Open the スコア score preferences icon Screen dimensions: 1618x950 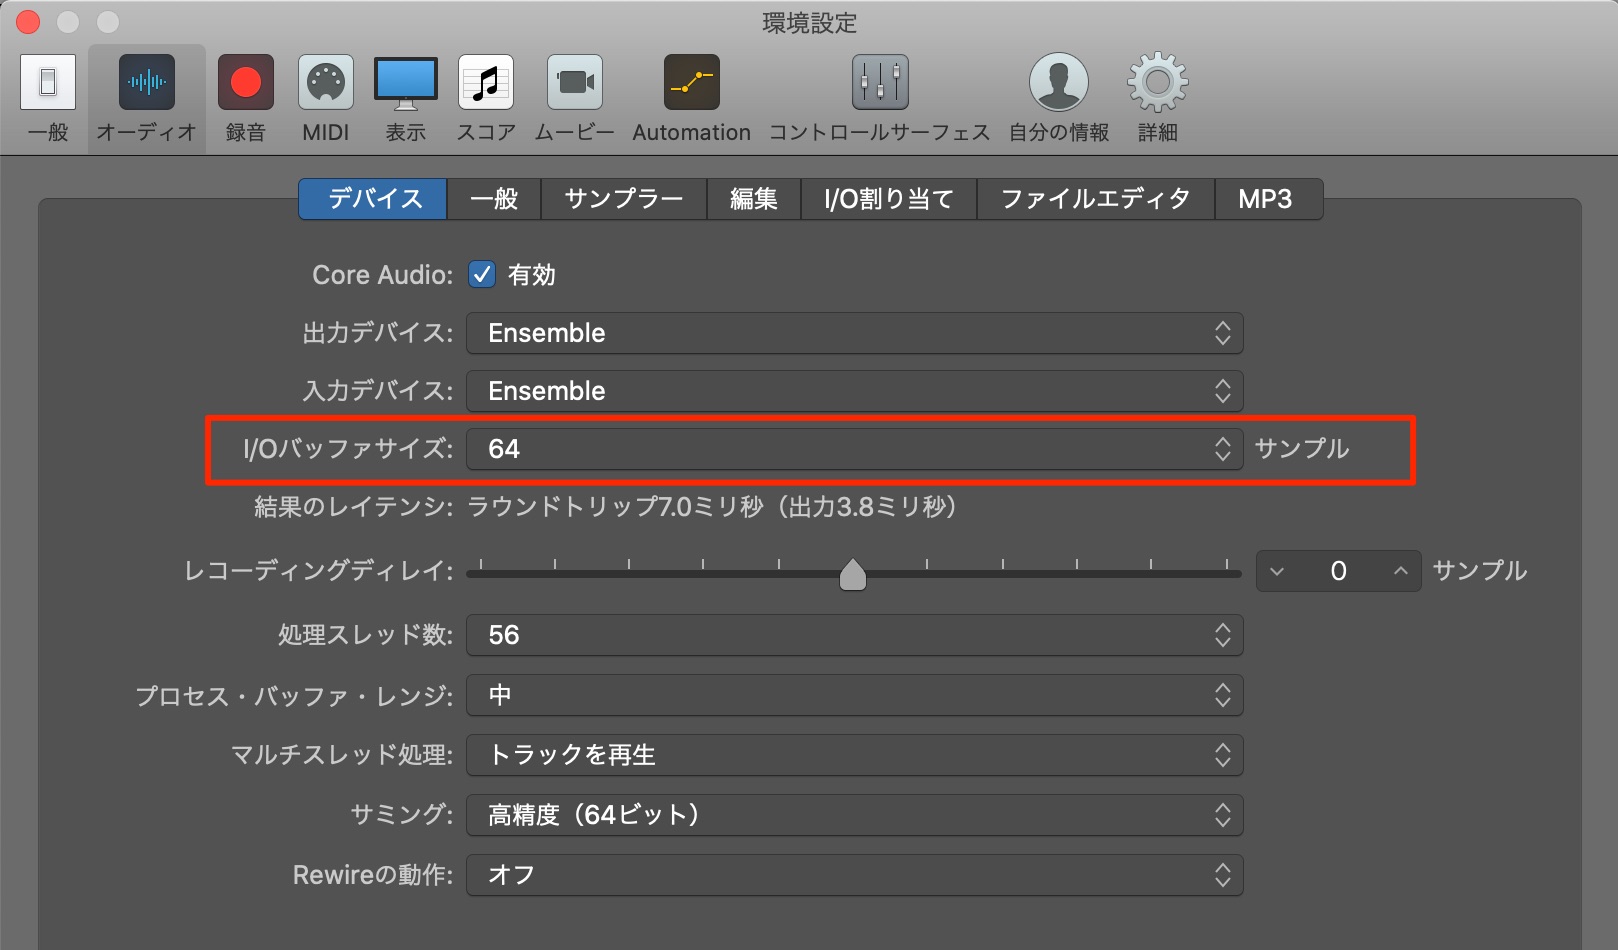click(486, 83)
